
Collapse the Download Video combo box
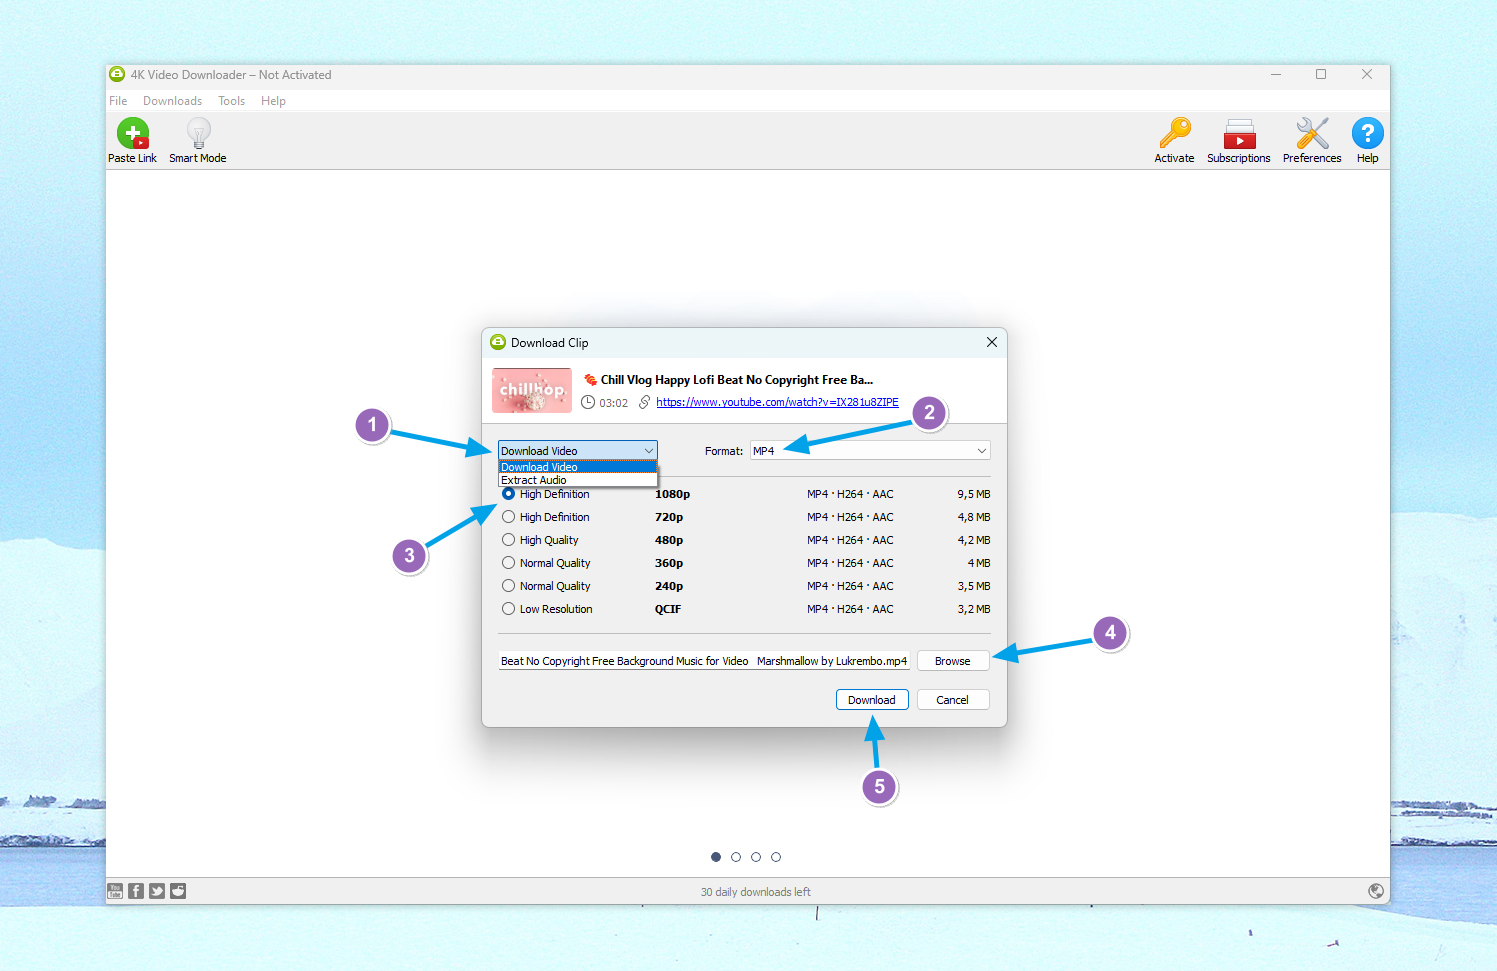pos(577,451)
